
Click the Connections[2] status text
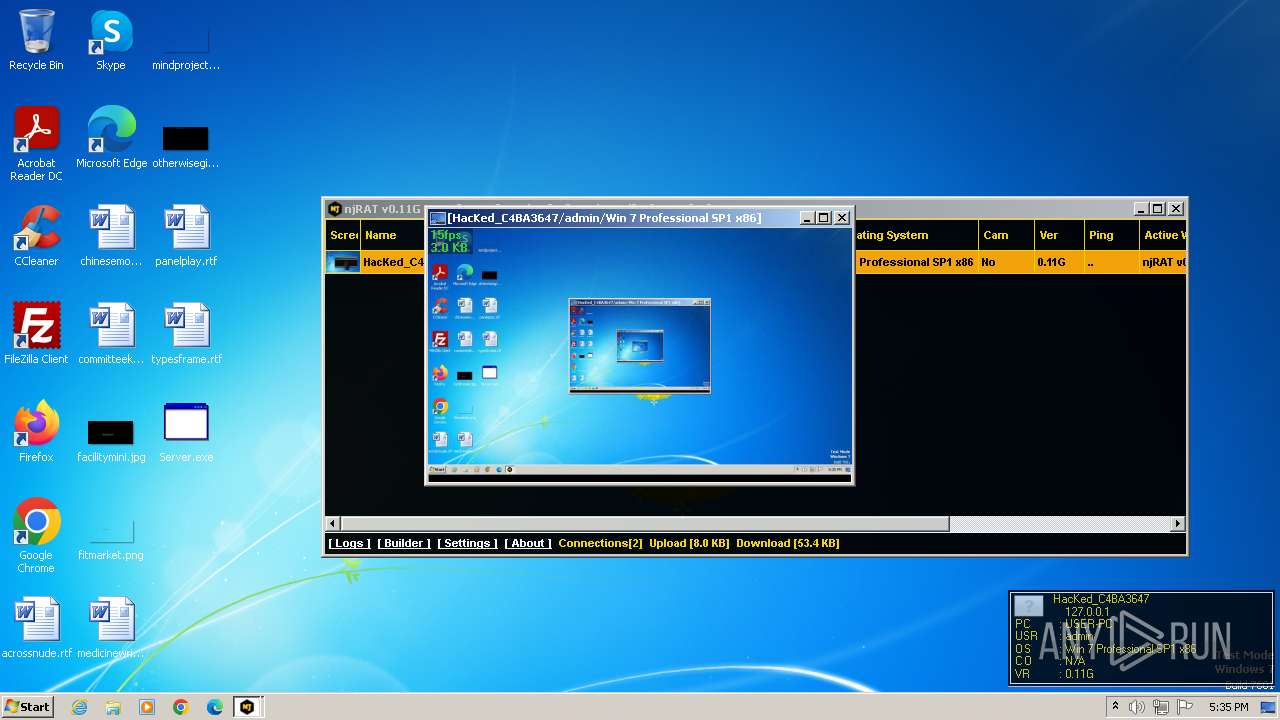pyautogui.click(x=600, y=543)
